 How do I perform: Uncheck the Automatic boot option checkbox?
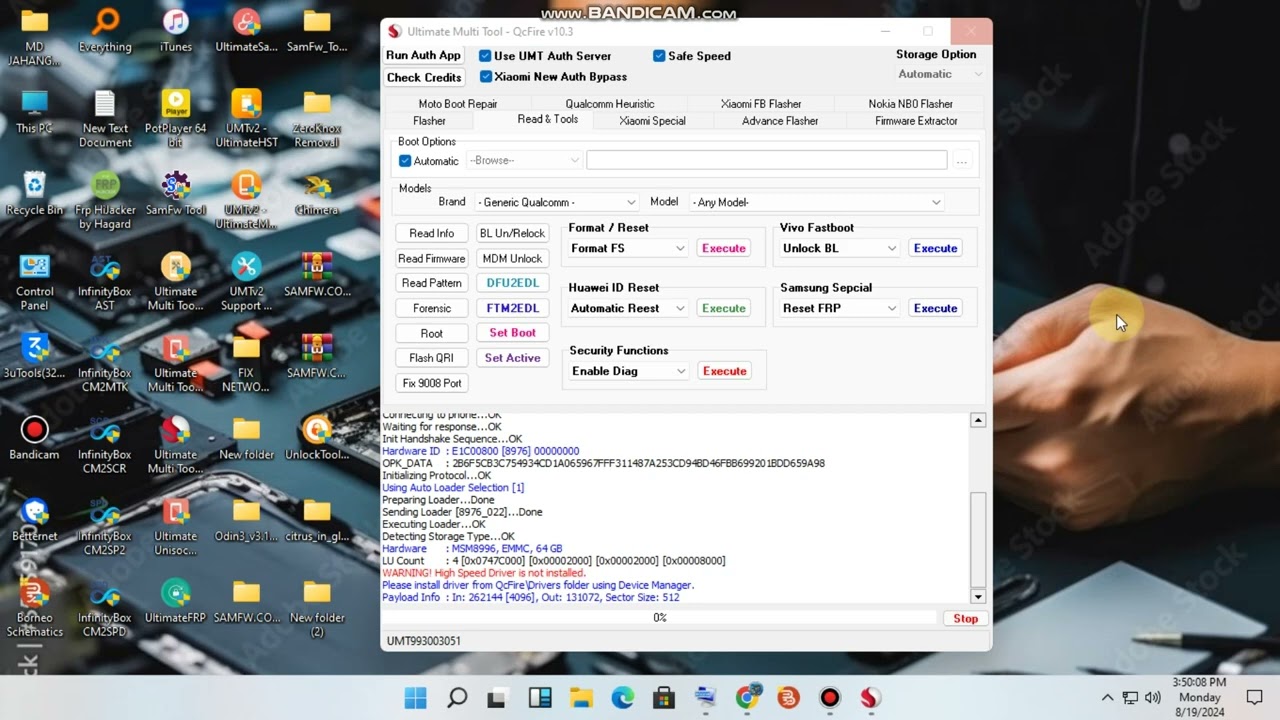[x=405, y=161]
